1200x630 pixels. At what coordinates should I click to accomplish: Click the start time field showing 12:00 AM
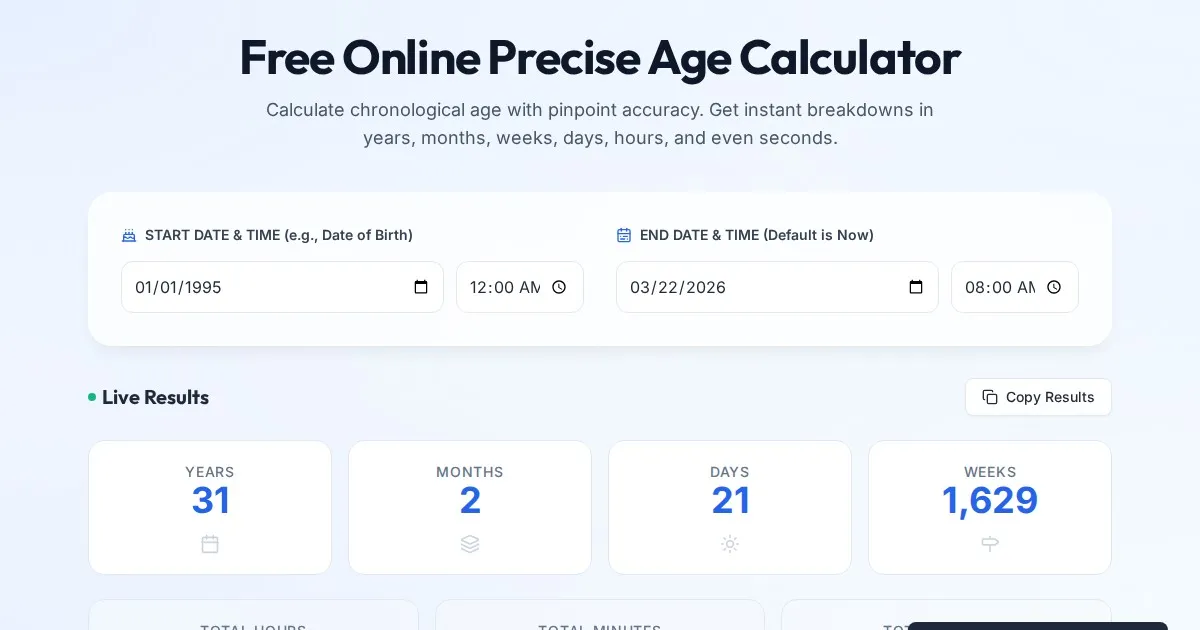(x=503, y=287)
